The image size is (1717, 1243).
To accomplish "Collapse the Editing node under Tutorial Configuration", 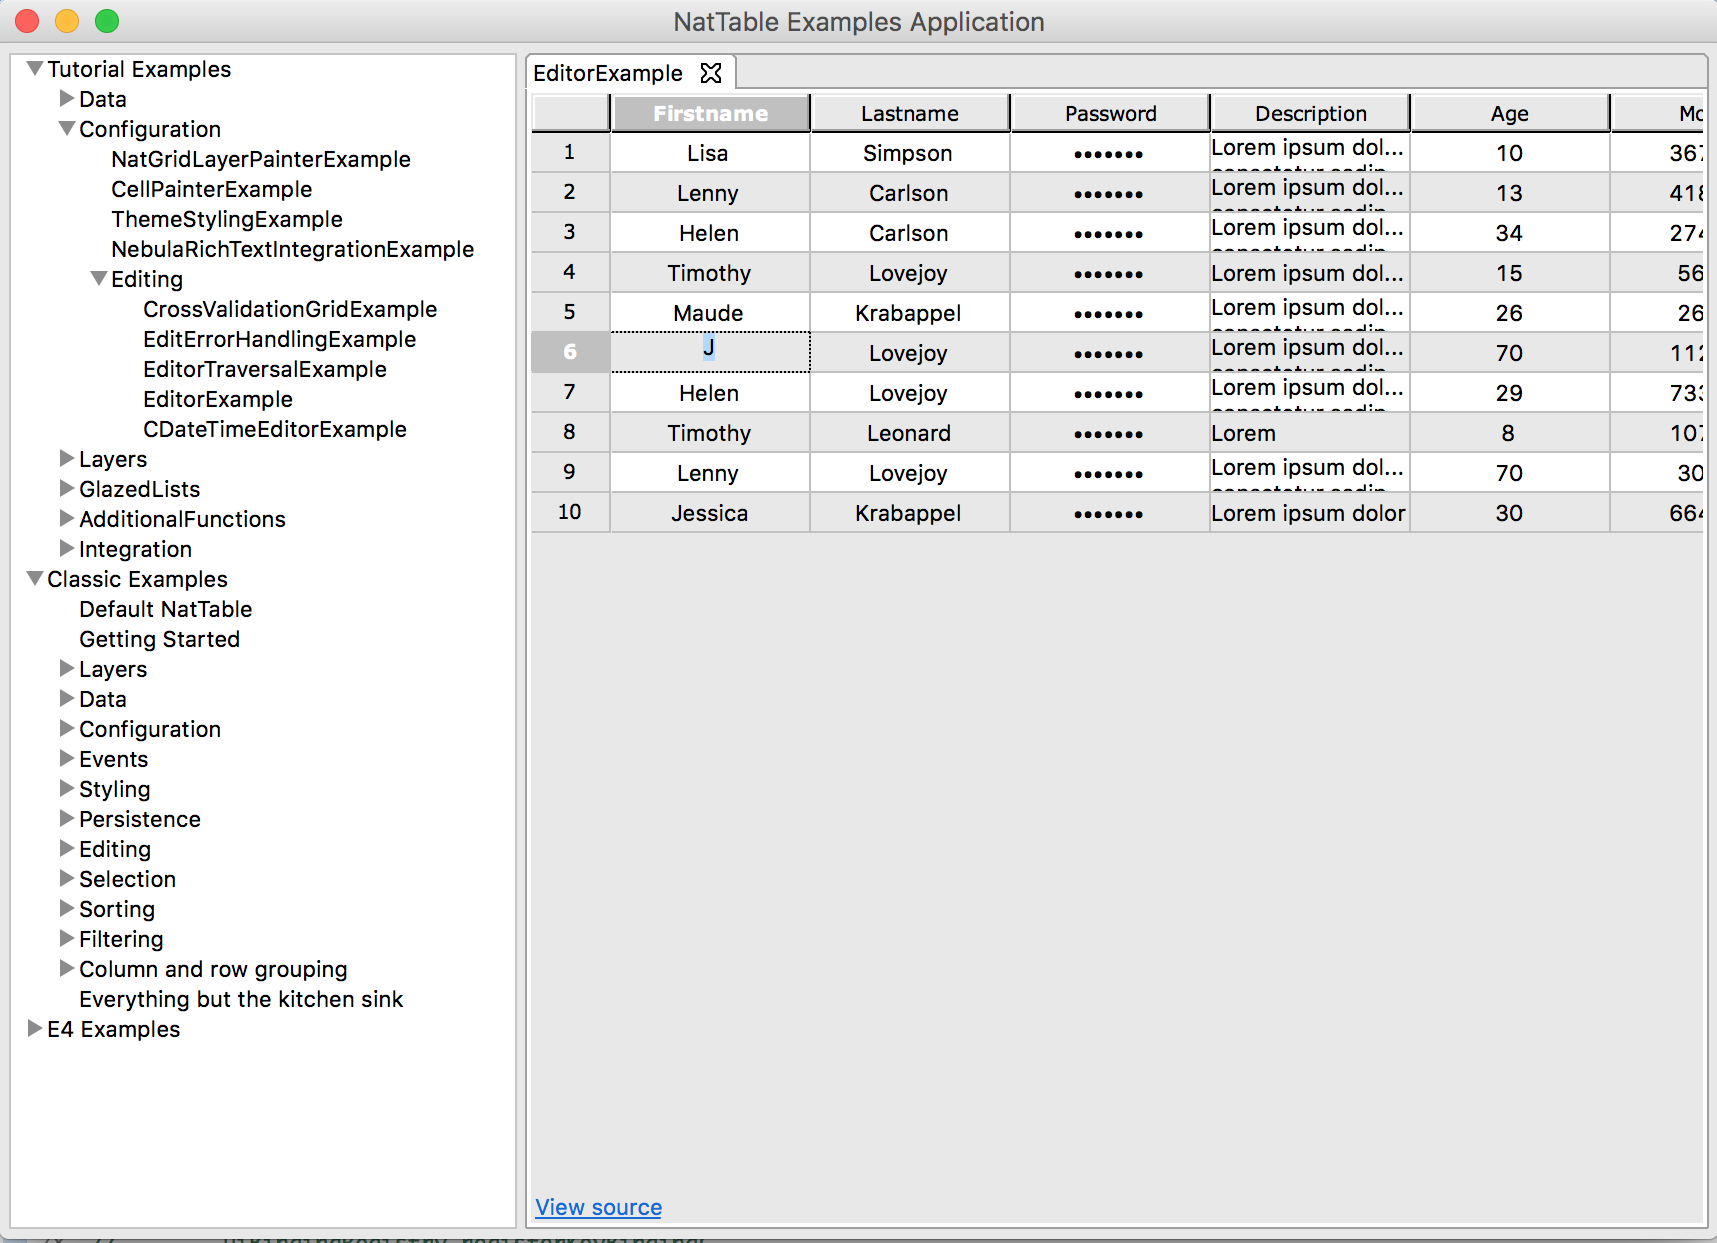I will point(99,278).
